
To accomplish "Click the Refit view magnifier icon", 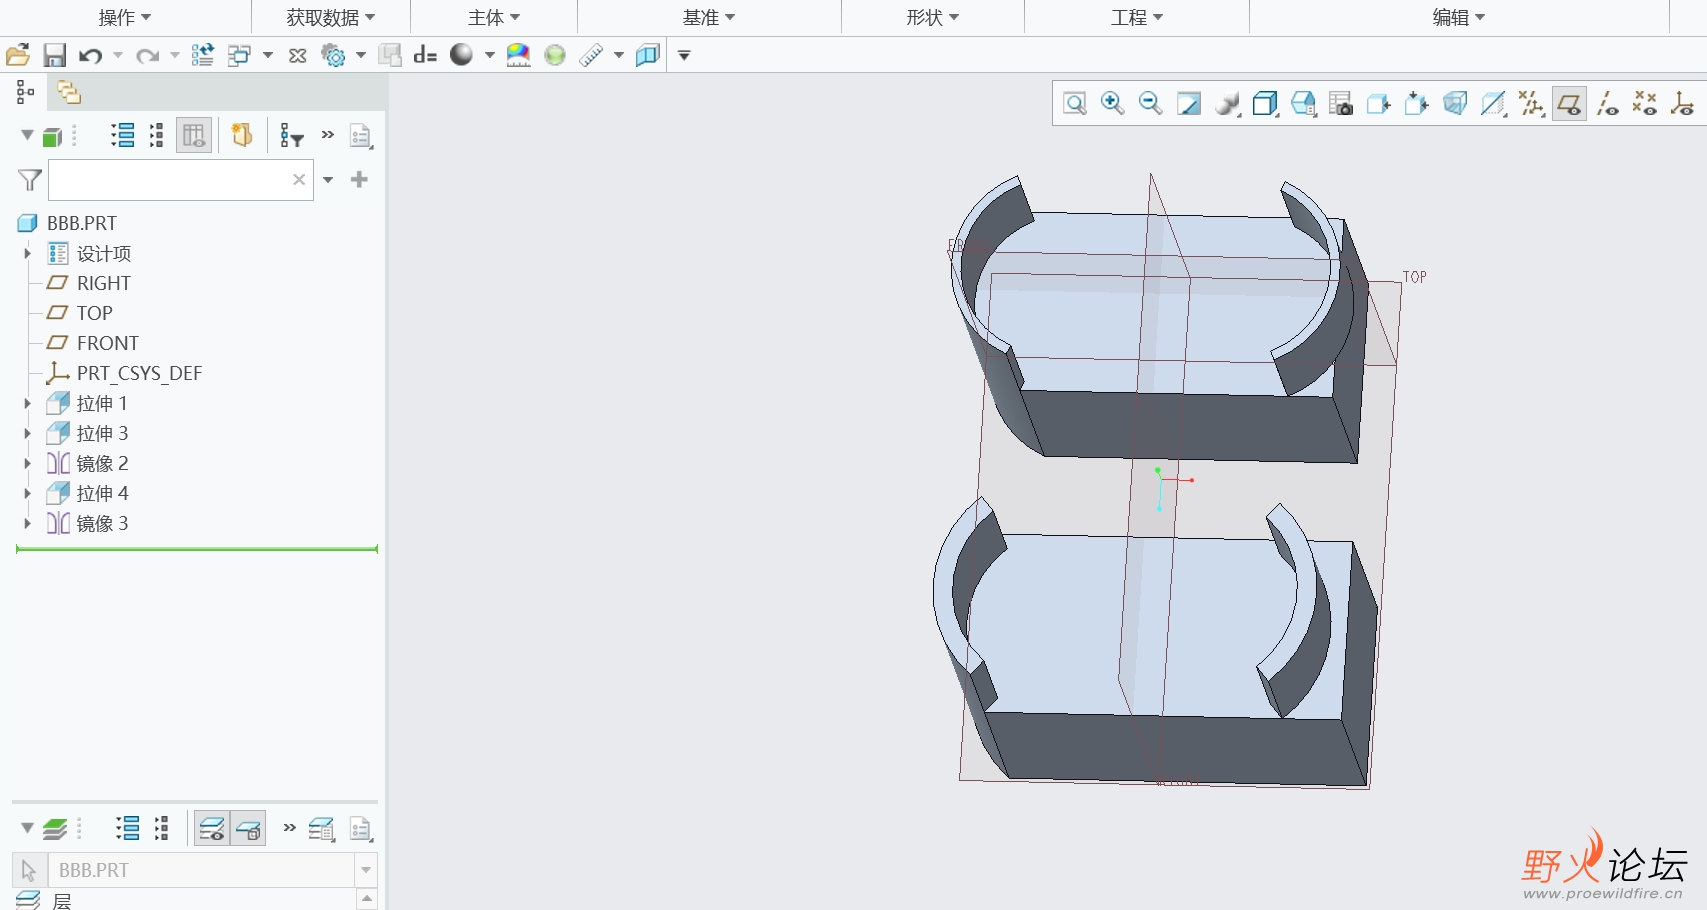I will [x=1075, y=103].
